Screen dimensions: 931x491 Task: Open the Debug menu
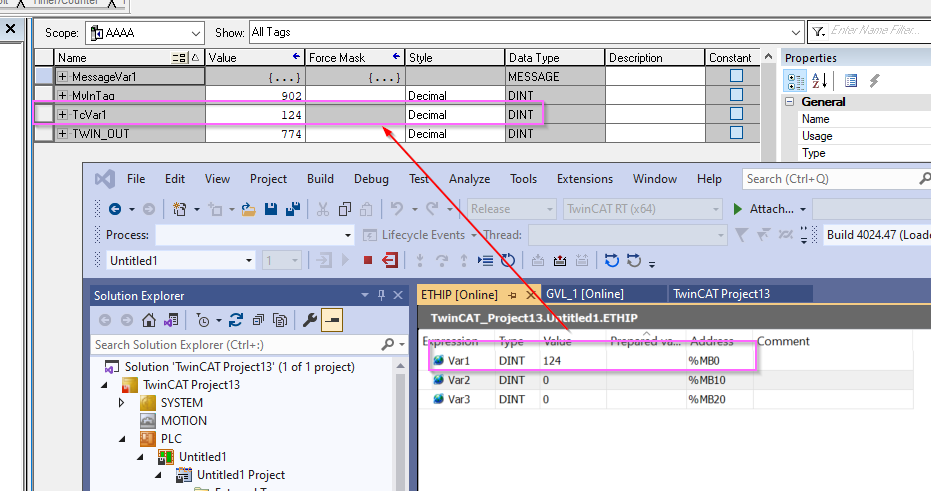371,179
